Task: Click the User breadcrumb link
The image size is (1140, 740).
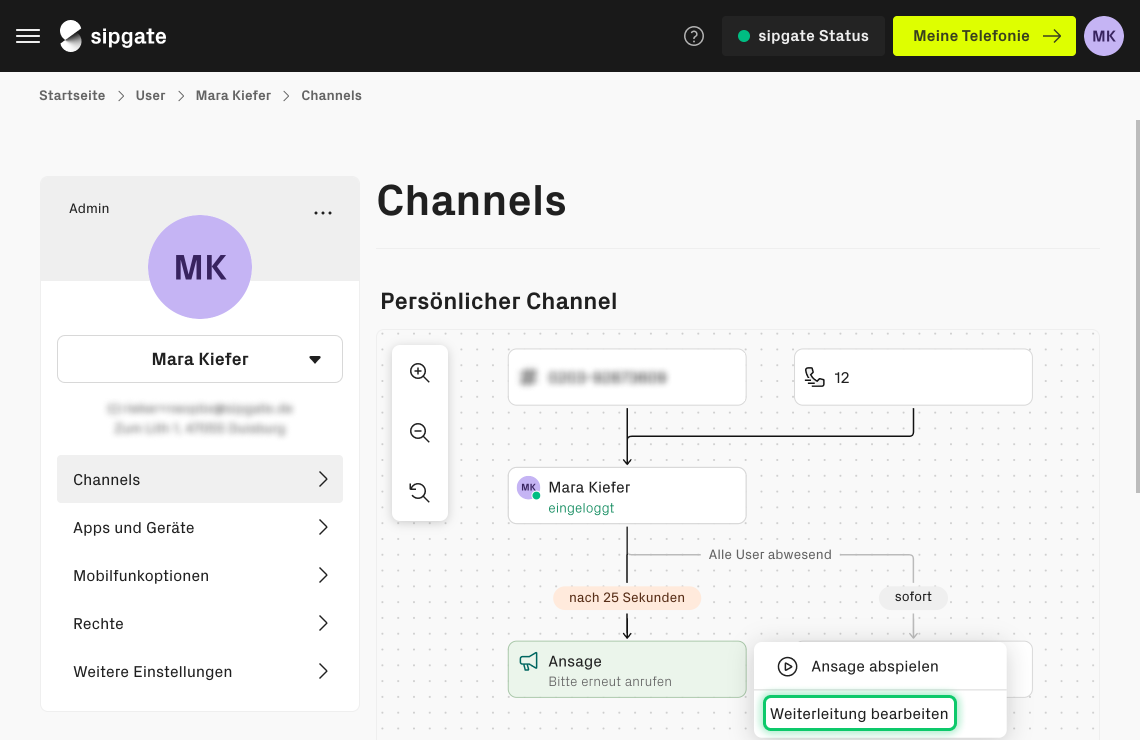Action: pyautogui.click(x=151, y=96)
